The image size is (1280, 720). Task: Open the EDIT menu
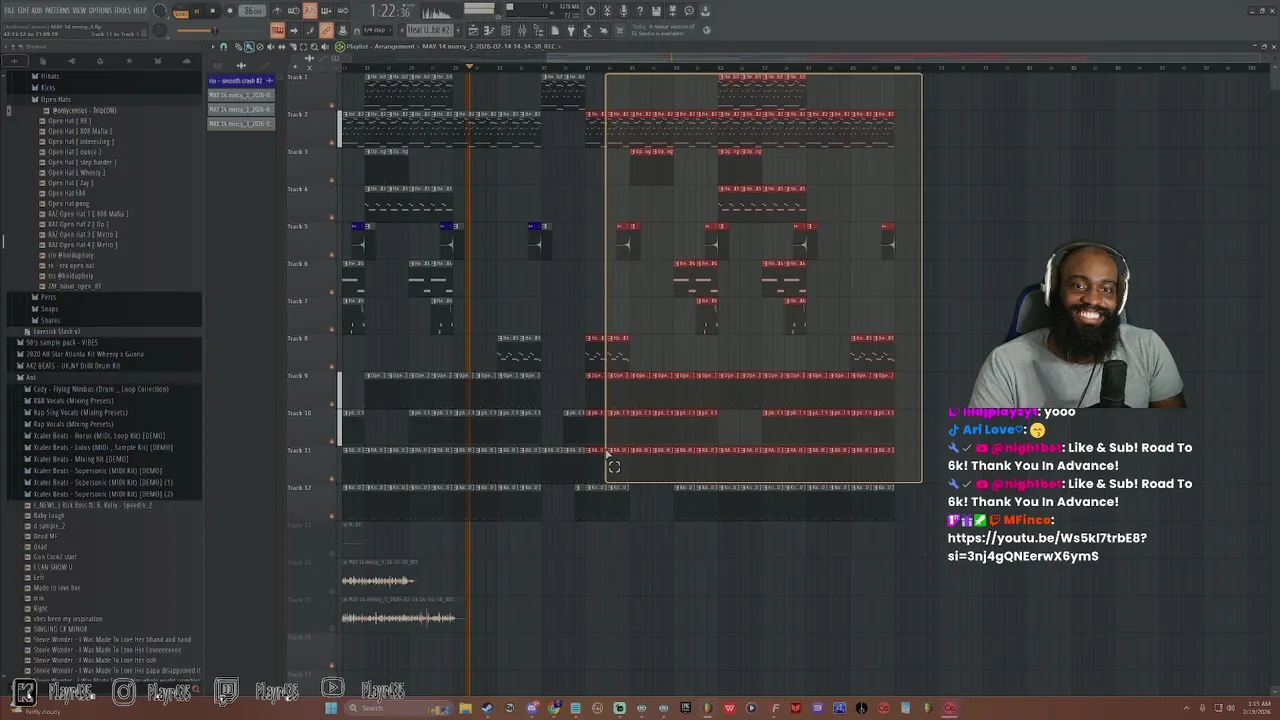click(23, 10)
